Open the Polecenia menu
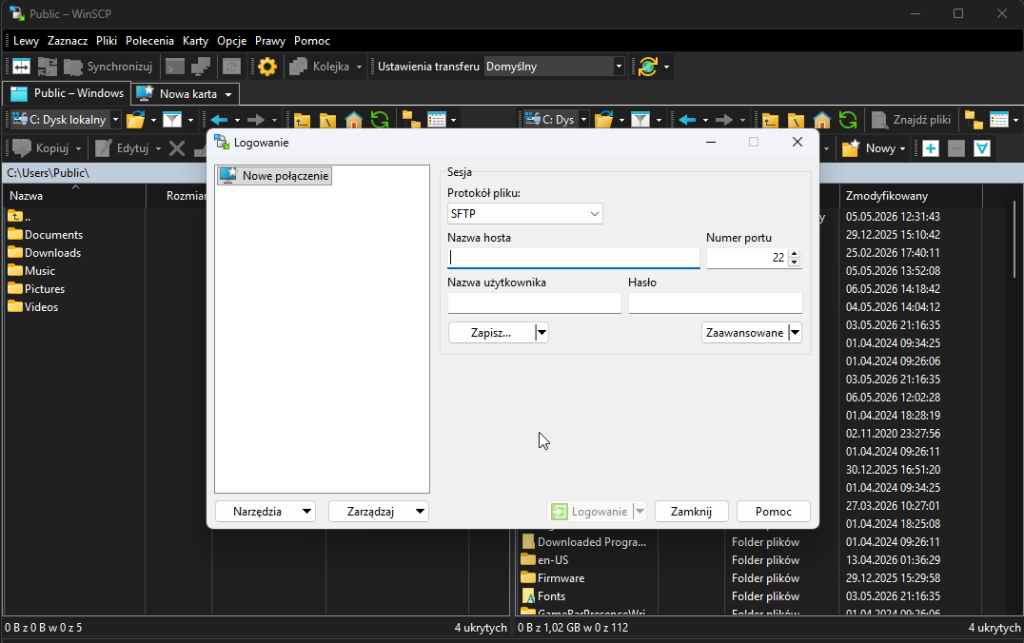The image size is (1024, 643). coord(150,40)
